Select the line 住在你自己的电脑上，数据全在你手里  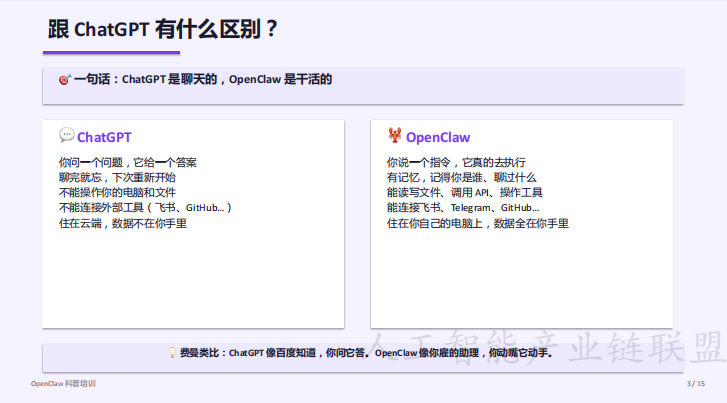tap(477, 222)
